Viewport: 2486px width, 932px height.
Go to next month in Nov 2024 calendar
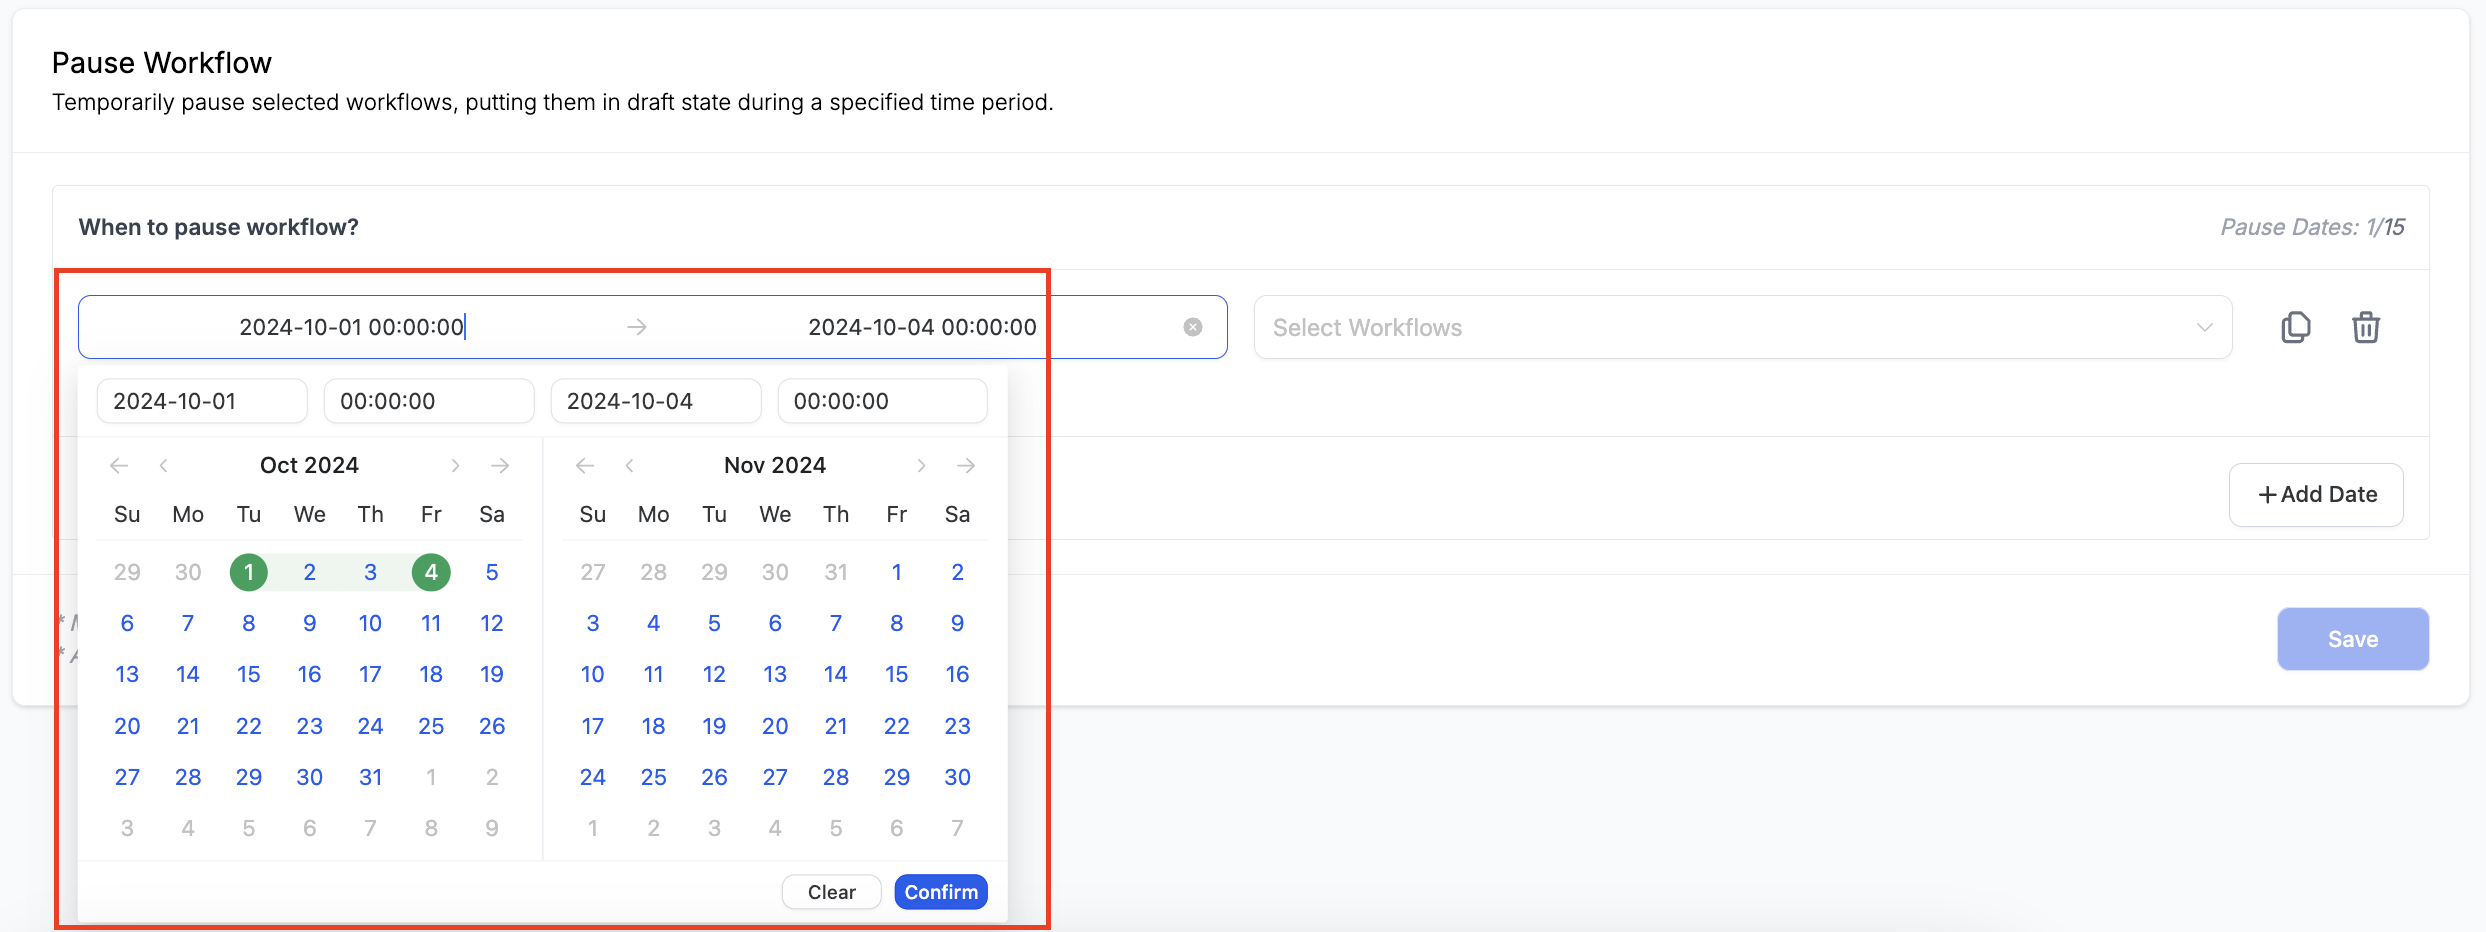[921, 465]
